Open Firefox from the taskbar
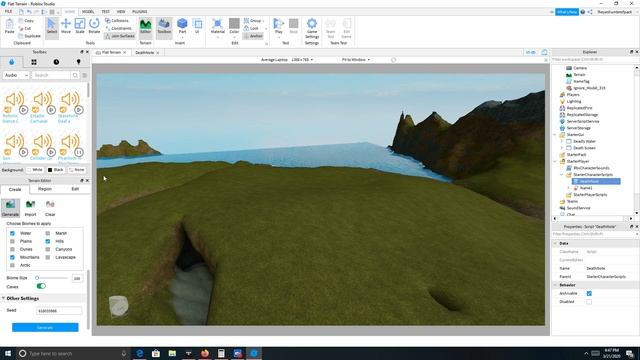The image size is (640, 360). [x=204, y=353]
